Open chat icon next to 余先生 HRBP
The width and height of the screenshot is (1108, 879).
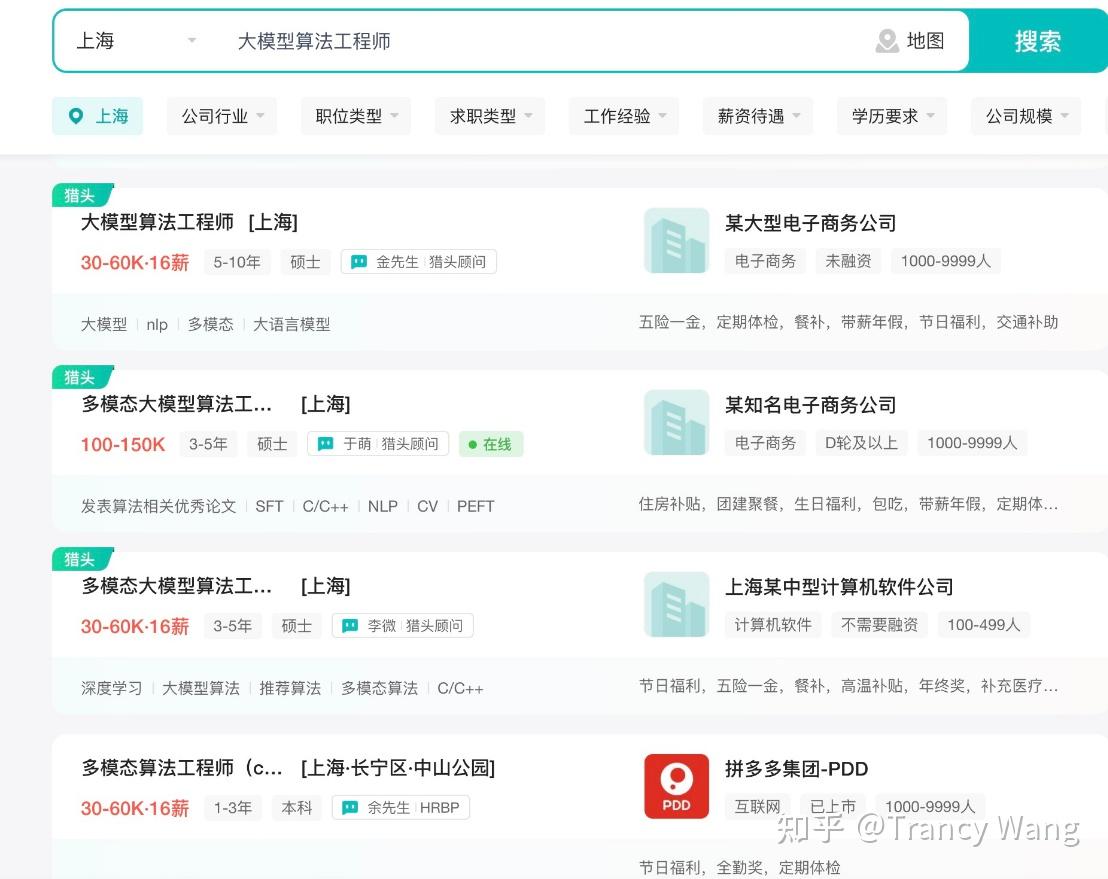350,808
